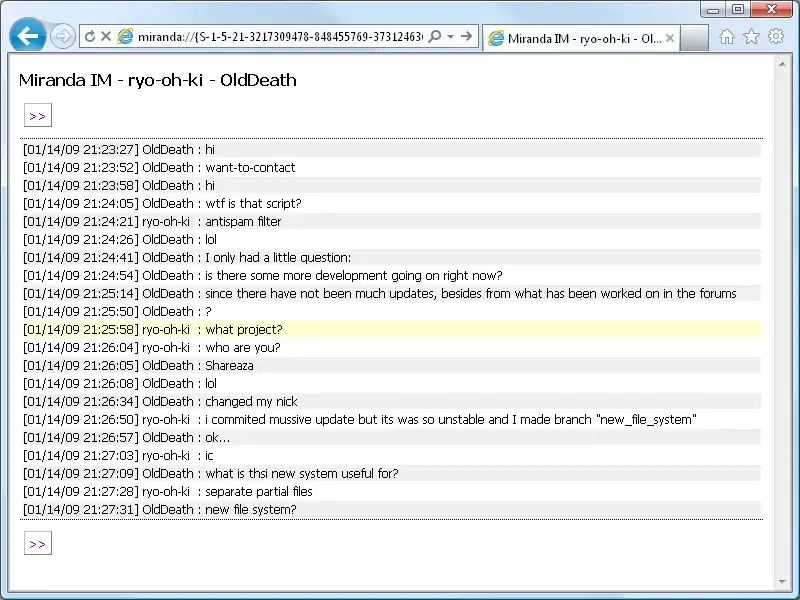Click the last message 'new file system?'

[251, 510]
